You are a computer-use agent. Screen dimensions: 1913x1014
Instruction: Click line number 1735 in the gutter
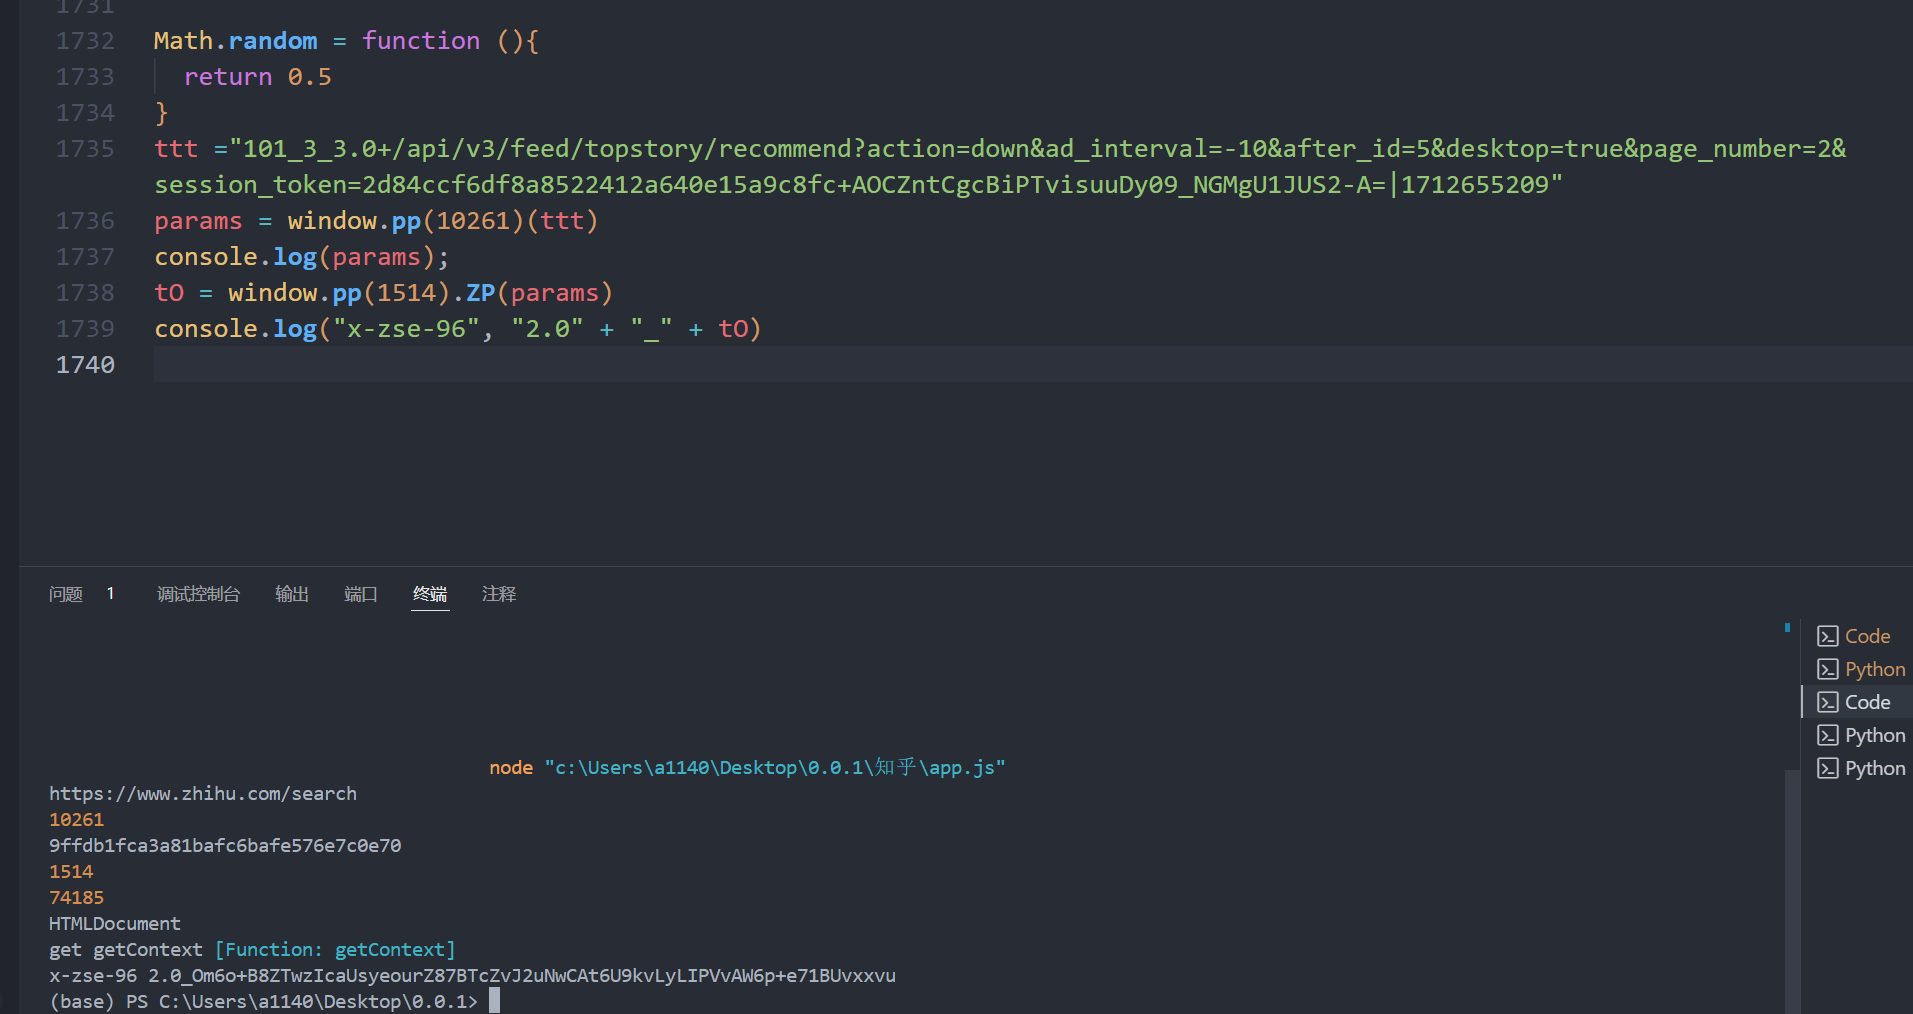[85, 148]
